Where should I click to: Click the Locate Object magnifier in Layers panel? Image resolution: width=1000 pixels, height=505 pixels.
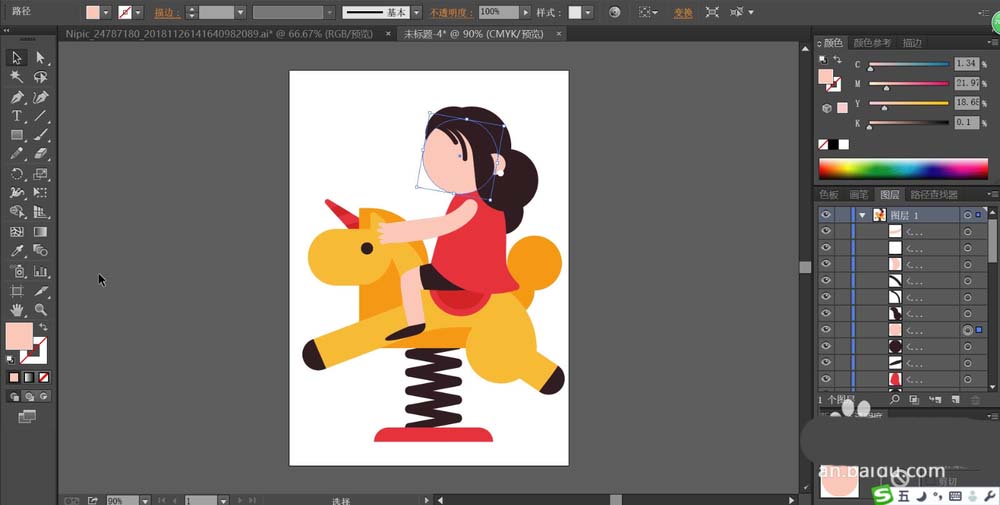pyautogui.click(x=895, y=400)
